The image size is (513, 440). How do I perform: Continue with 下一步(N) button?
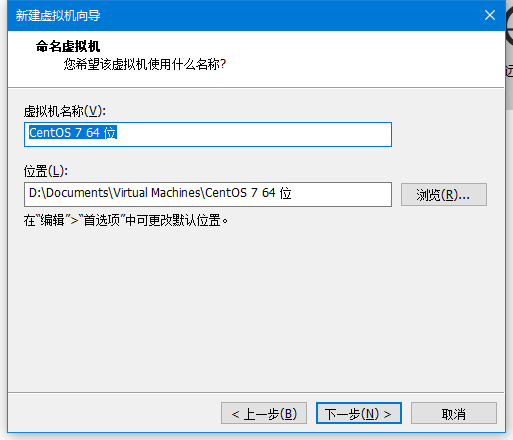[x=359, y=413]
